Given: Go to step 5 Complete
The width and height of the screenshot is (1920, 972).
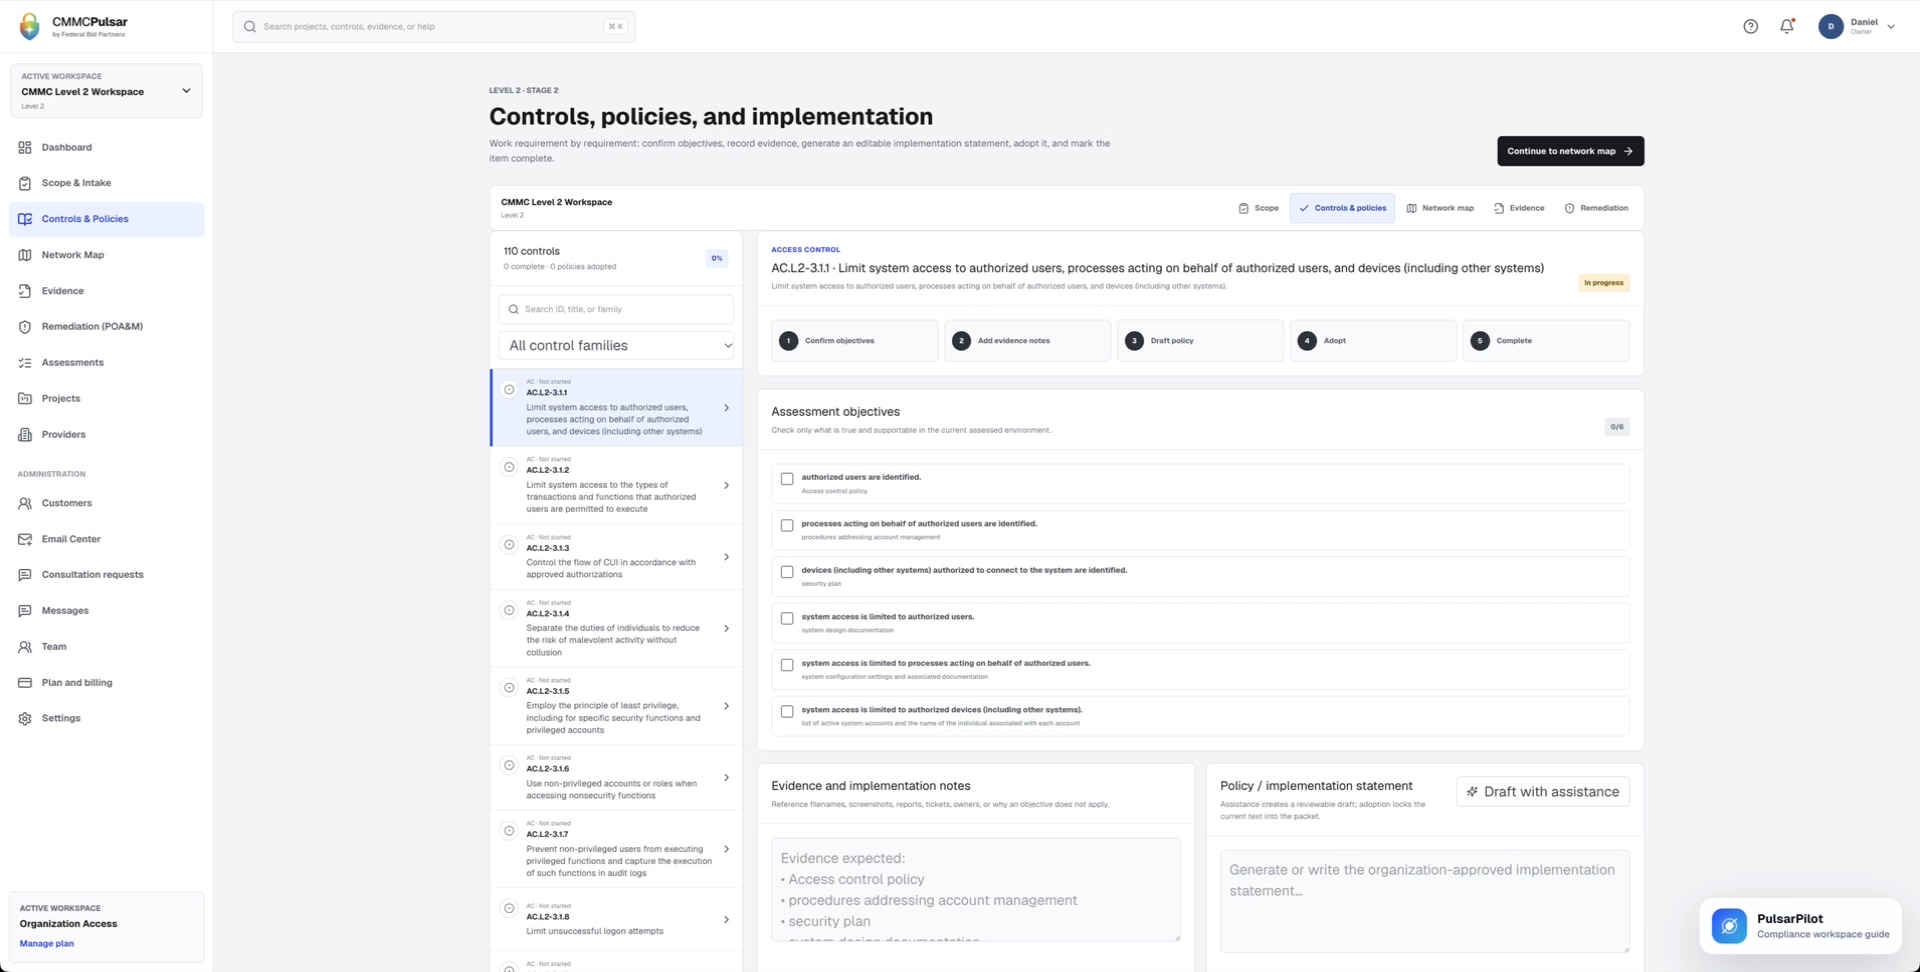Looking at the screenshot, I should pos(1546,341).
